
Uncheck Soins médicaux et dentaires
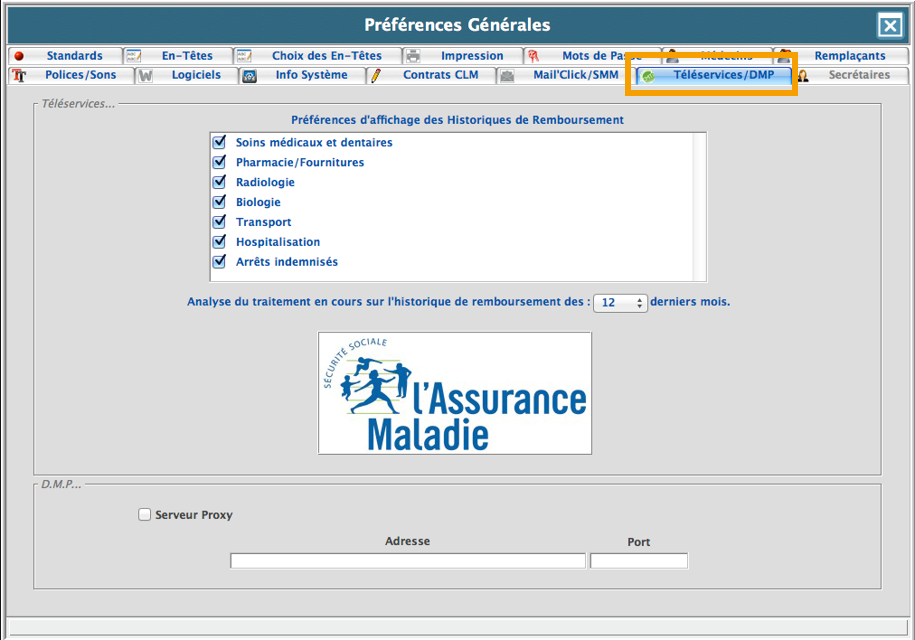[x=219, y=142]
